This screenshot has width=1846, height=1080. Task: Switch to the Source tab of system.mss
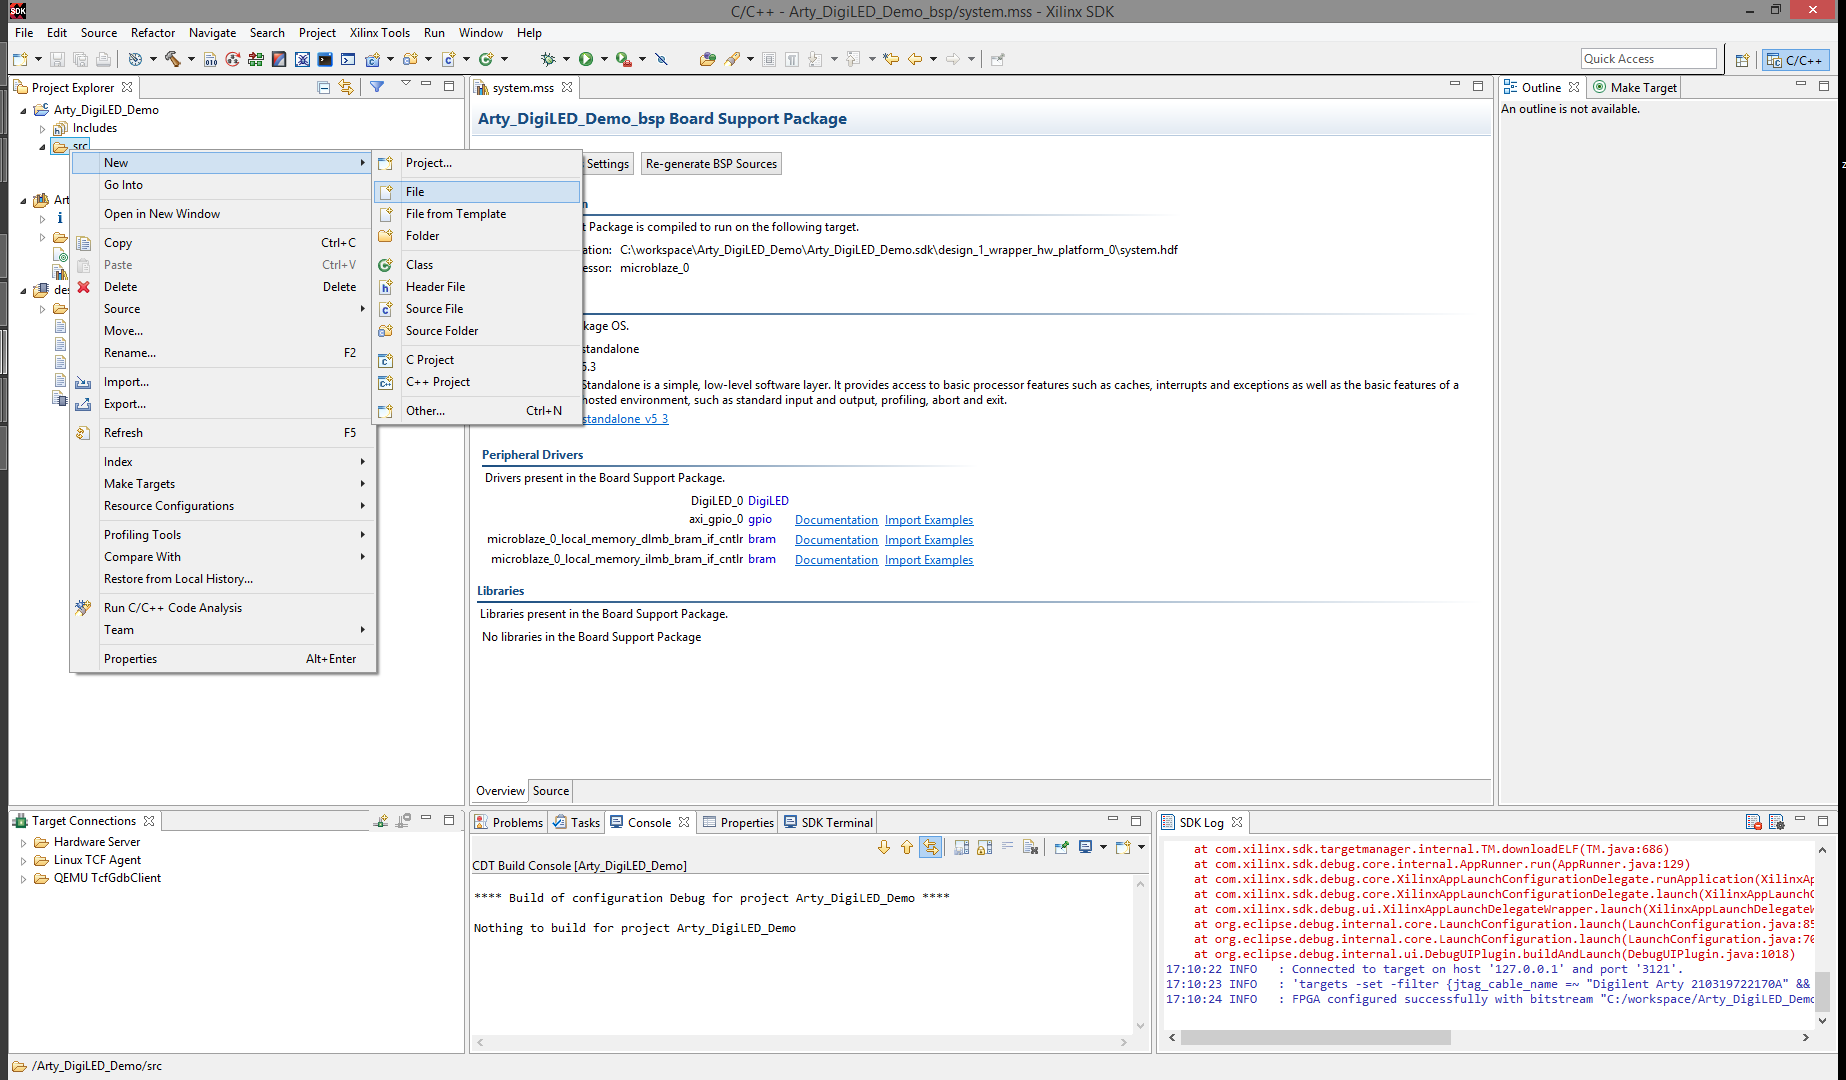click(551, 791)
